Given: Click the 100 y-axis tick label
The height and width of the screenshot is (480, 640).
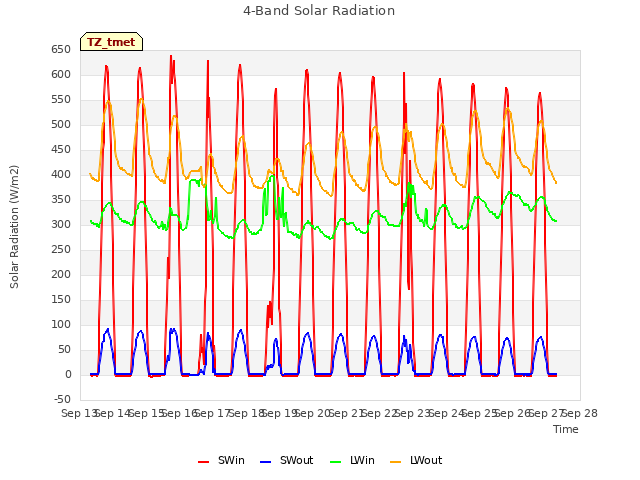Looking at the screenshot, I should [61, 324].
